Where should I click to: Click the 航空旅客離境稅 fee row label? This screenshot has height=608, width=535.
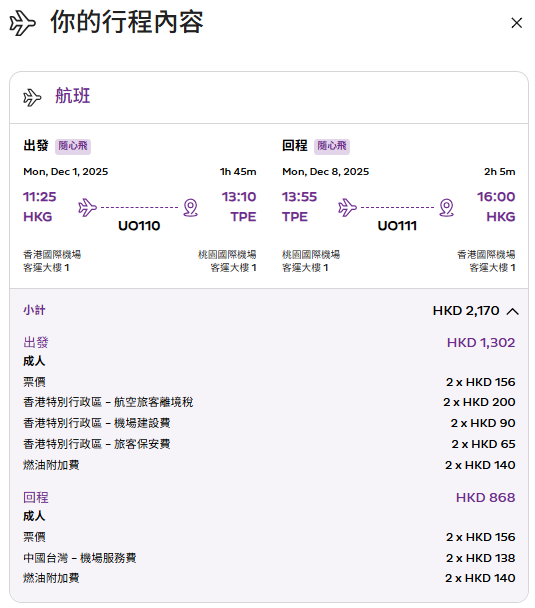pos(108,402)
